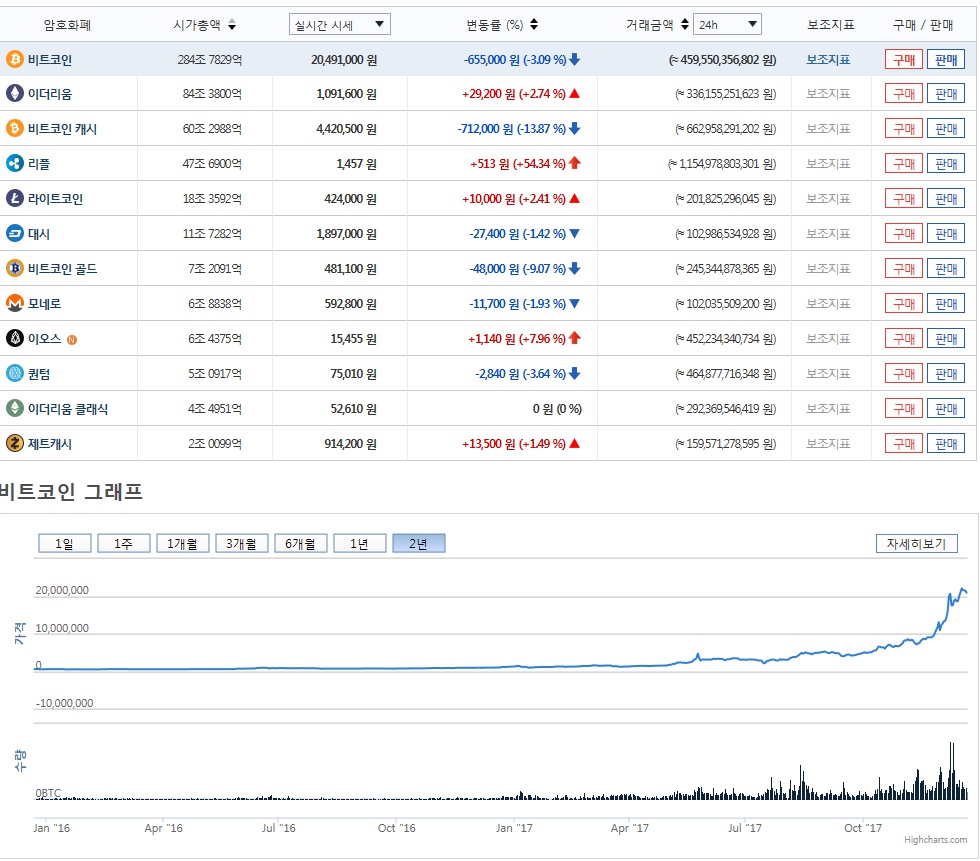Click the Bitcoin coin icon
980x861 pixels.
[15, 59]
